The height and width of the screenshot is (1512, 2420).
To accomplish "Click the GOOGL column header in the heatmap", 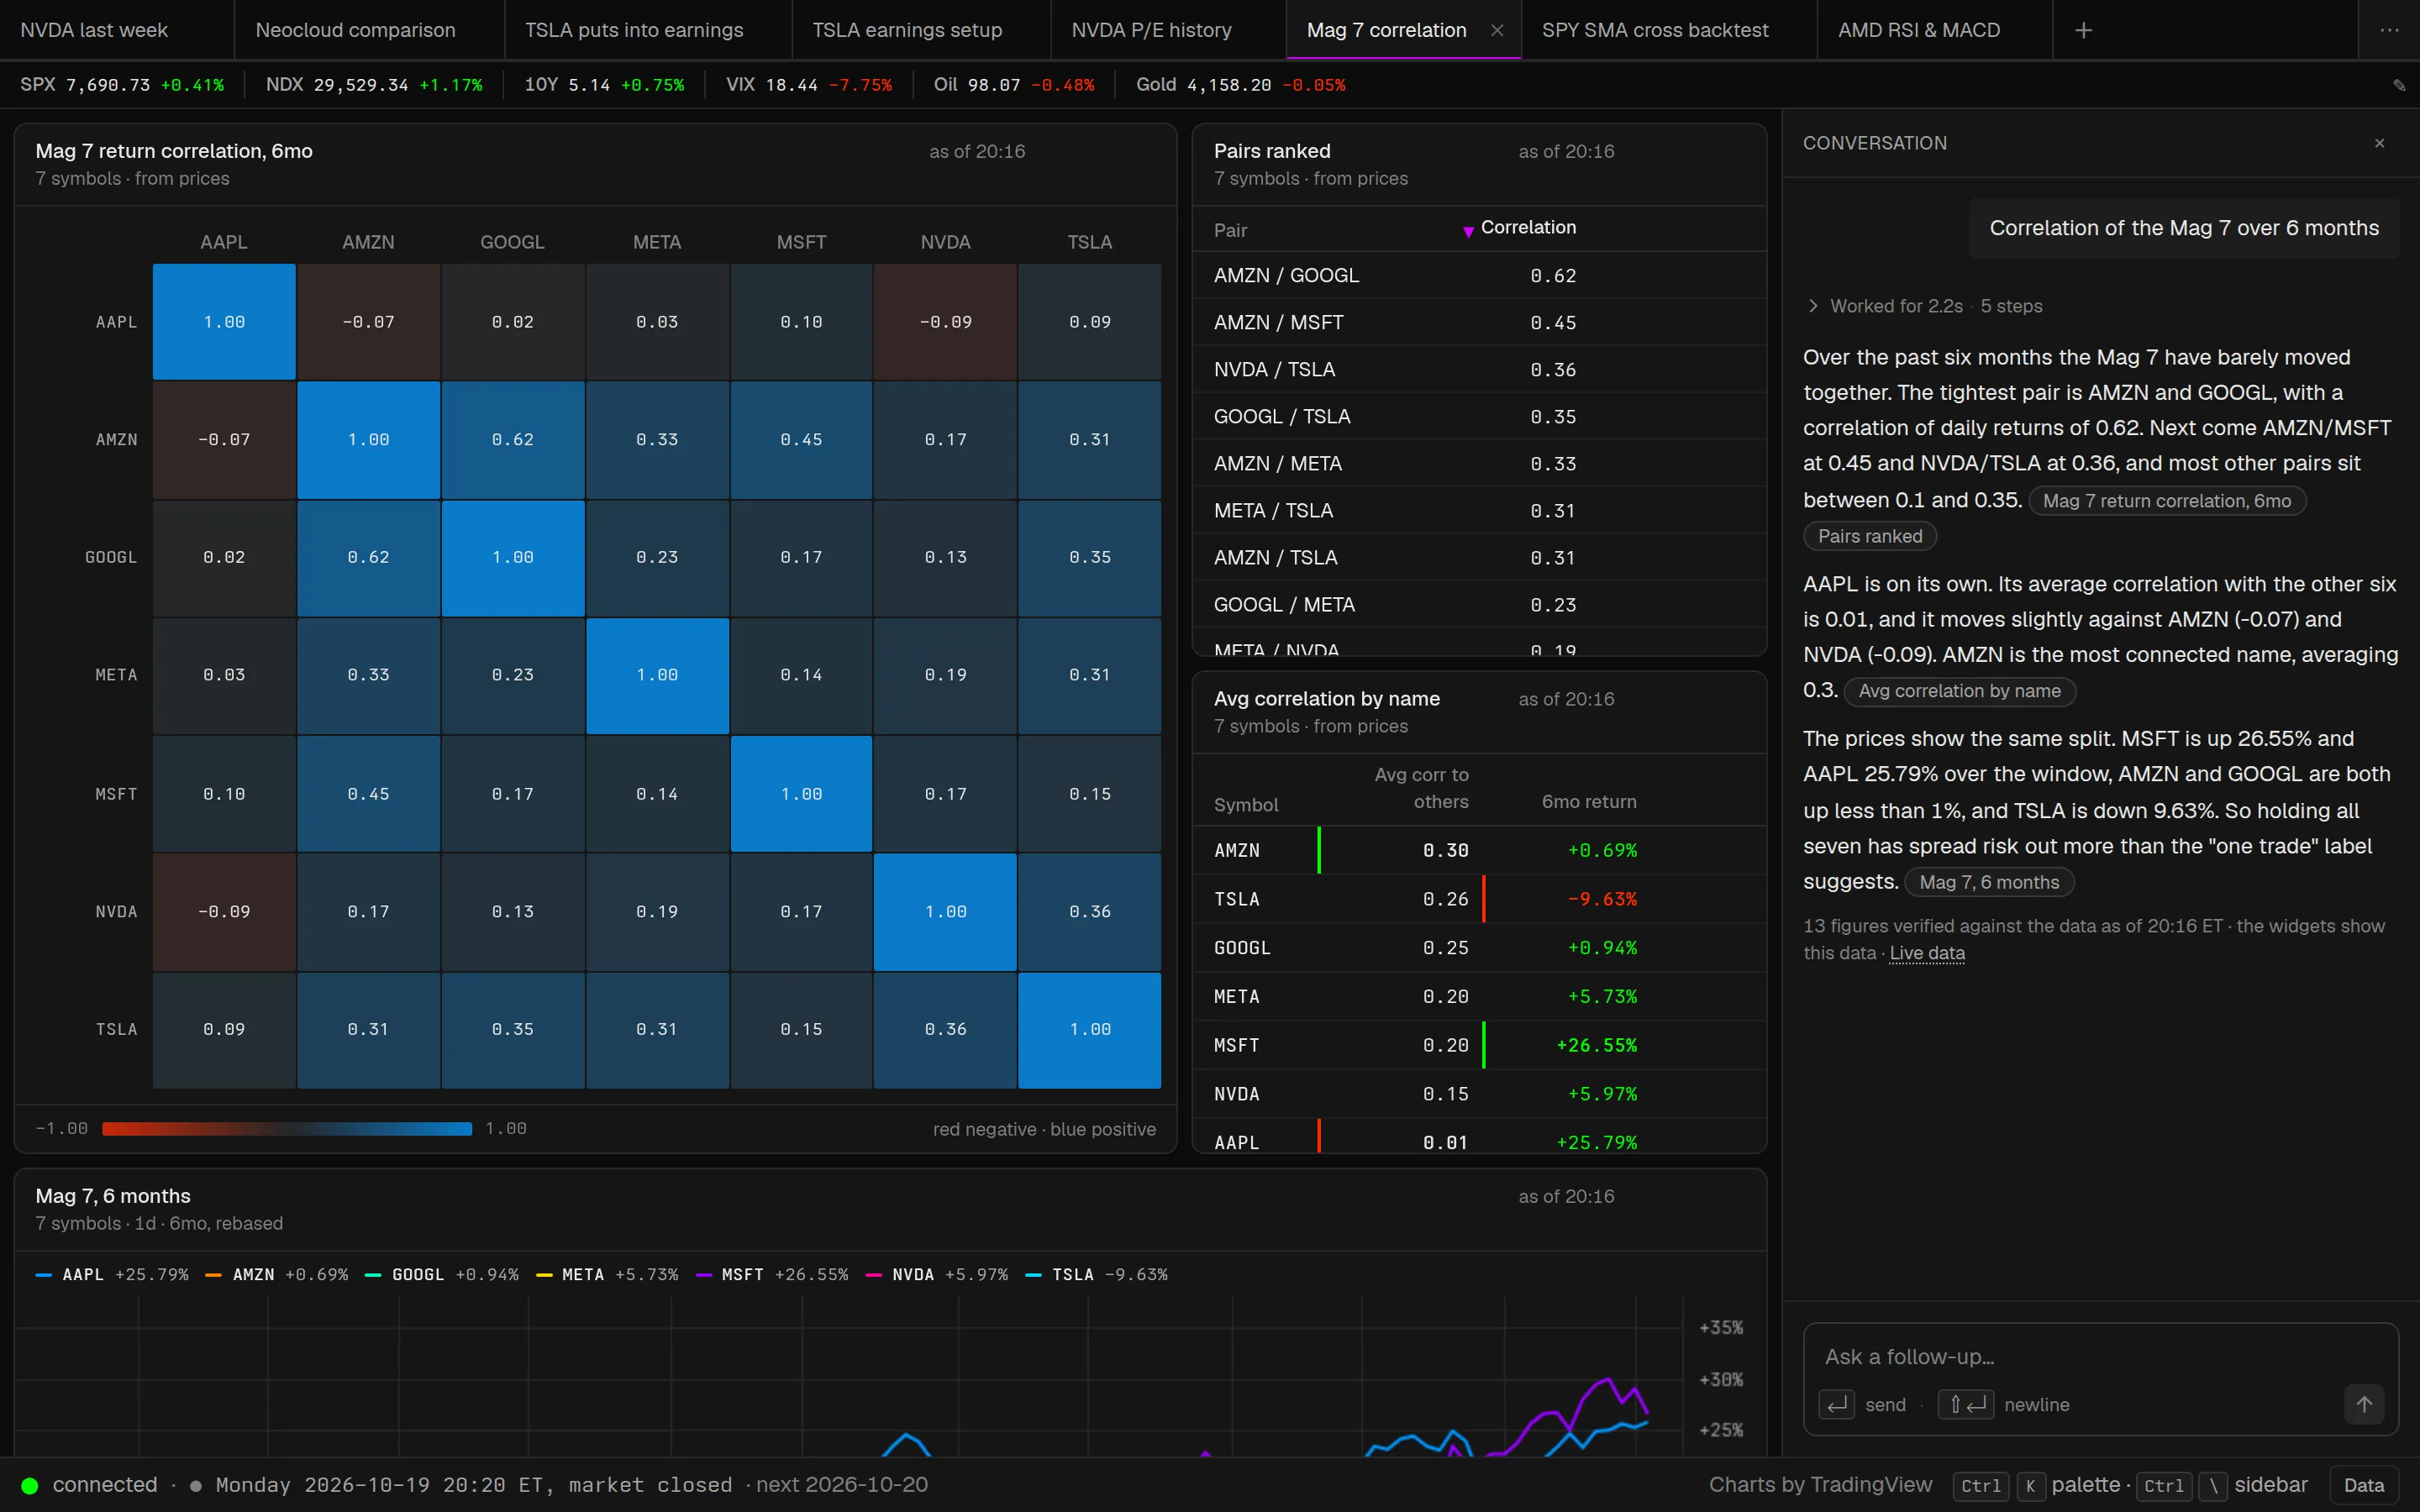I will tap(512, 242).
